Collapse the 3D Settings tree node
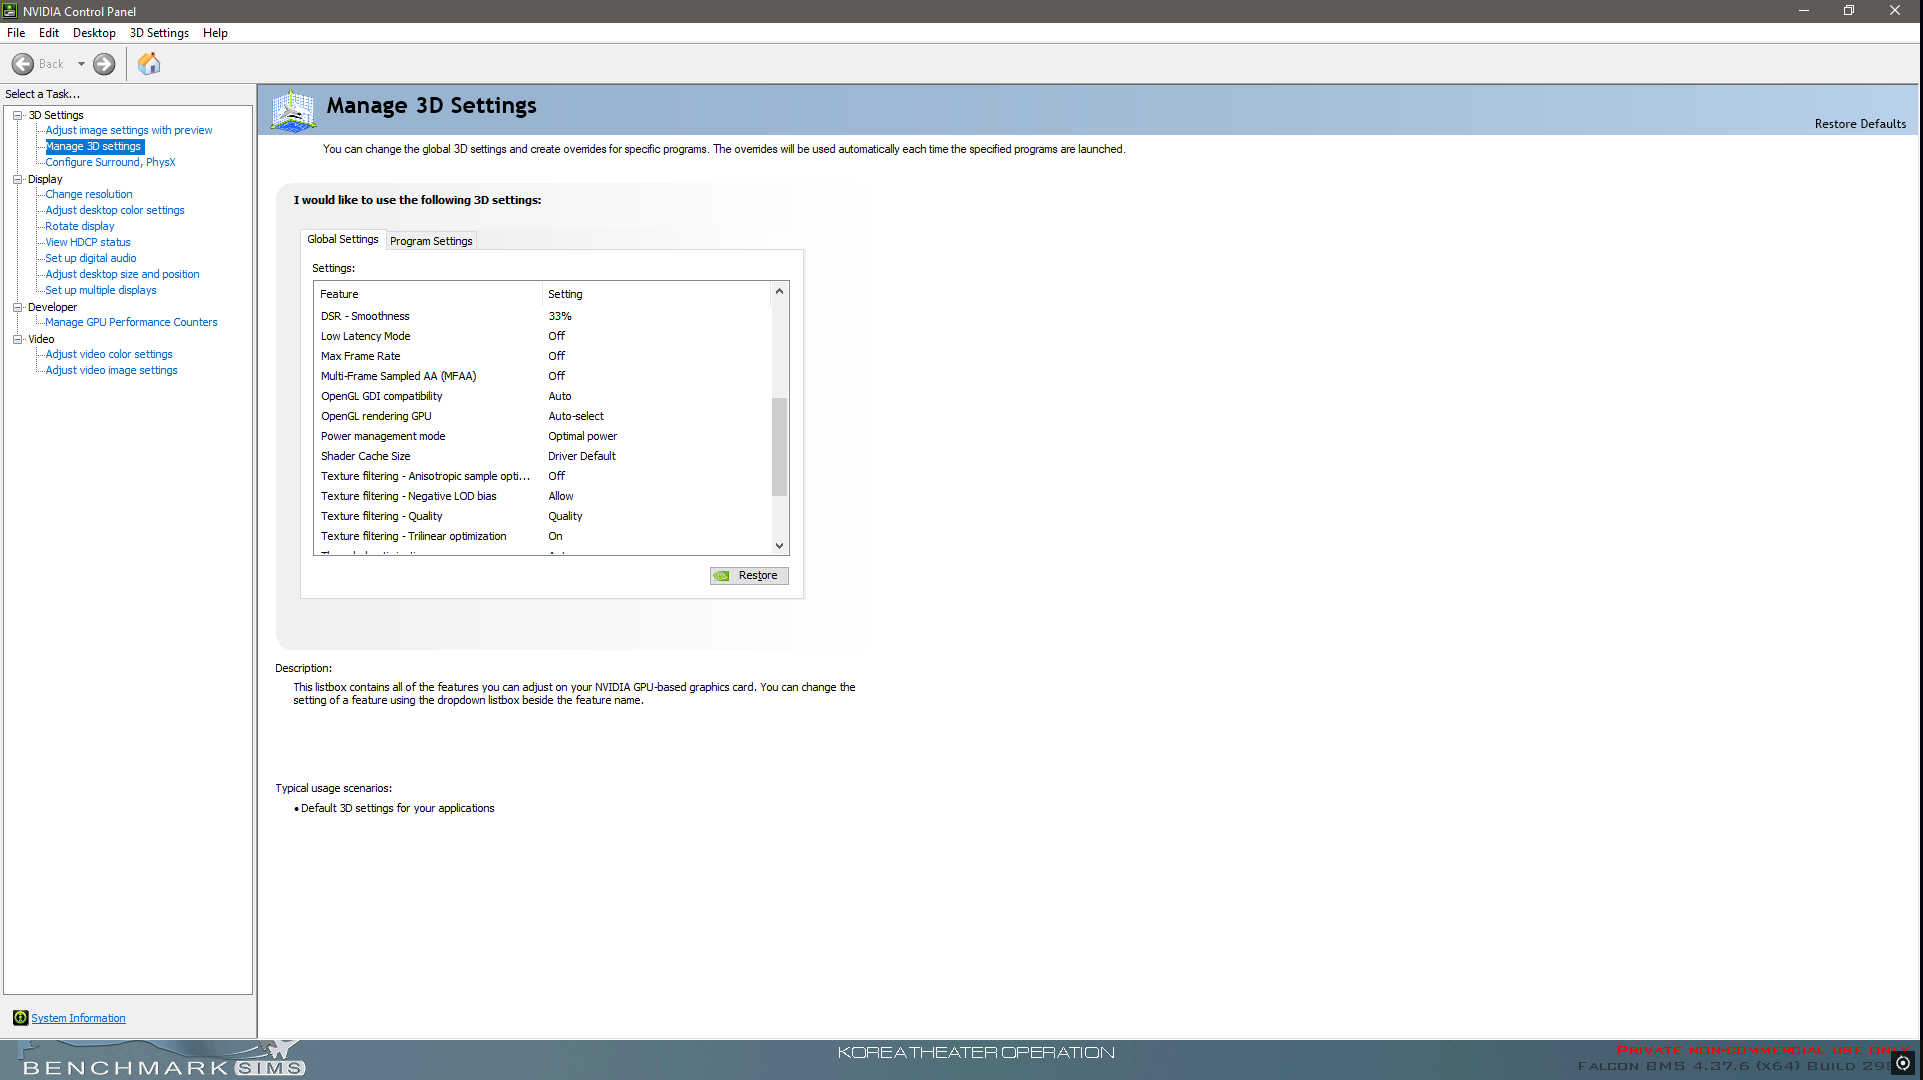The height and width of the screenshot is (1080, 1923). coord(18,115)
